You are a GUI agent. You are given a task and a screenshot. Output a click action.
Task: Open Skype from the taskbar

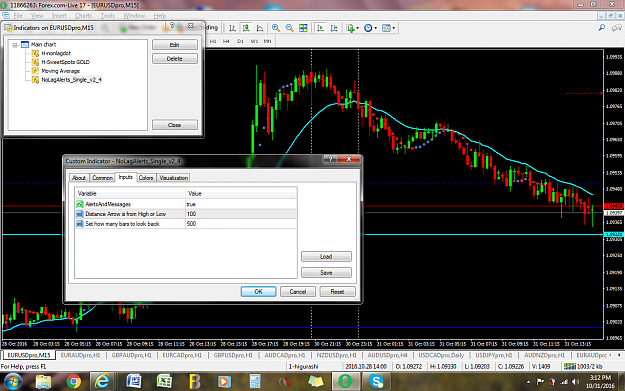(376, 381)
